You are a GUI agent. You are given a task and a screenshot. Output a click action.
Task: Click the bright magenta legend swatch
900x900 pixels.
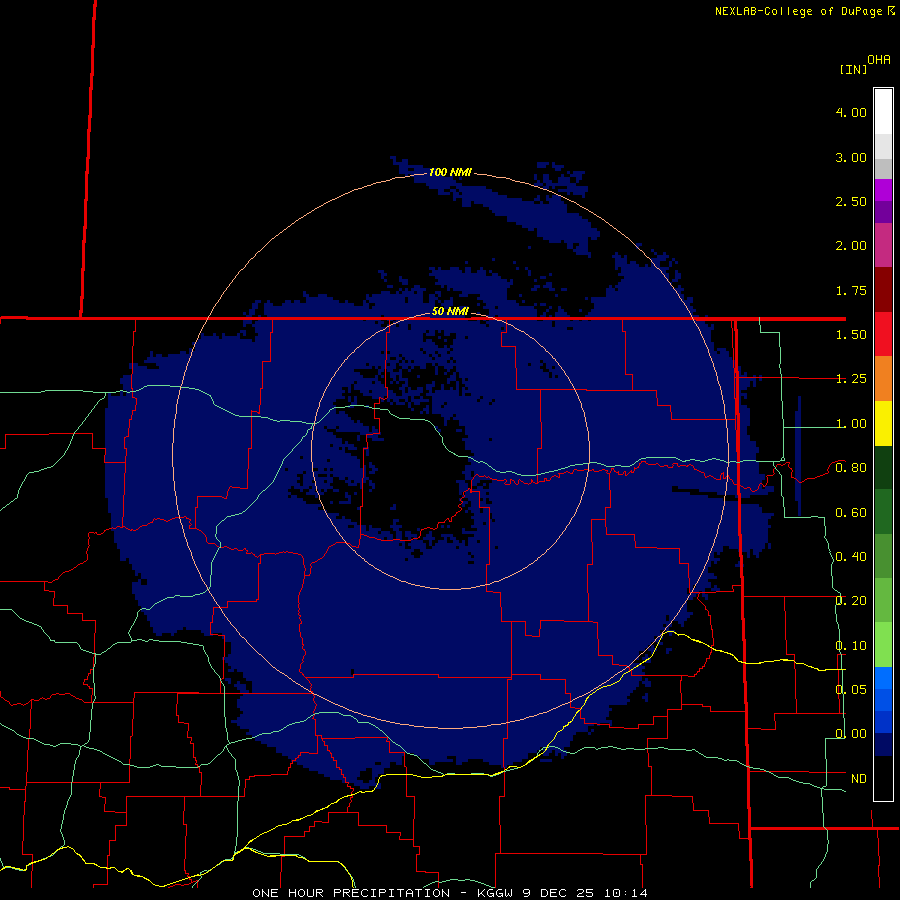pyautogui.click(x=883, y=190)
